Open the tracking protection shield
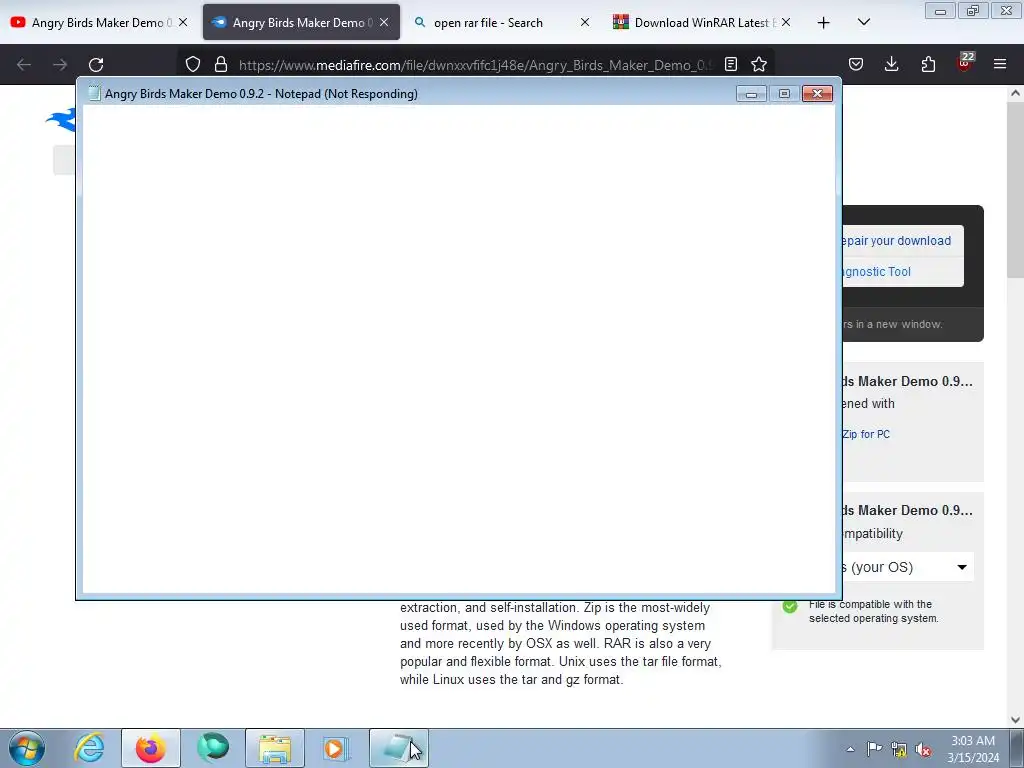 pyautogui.click(x=193, y=64)
